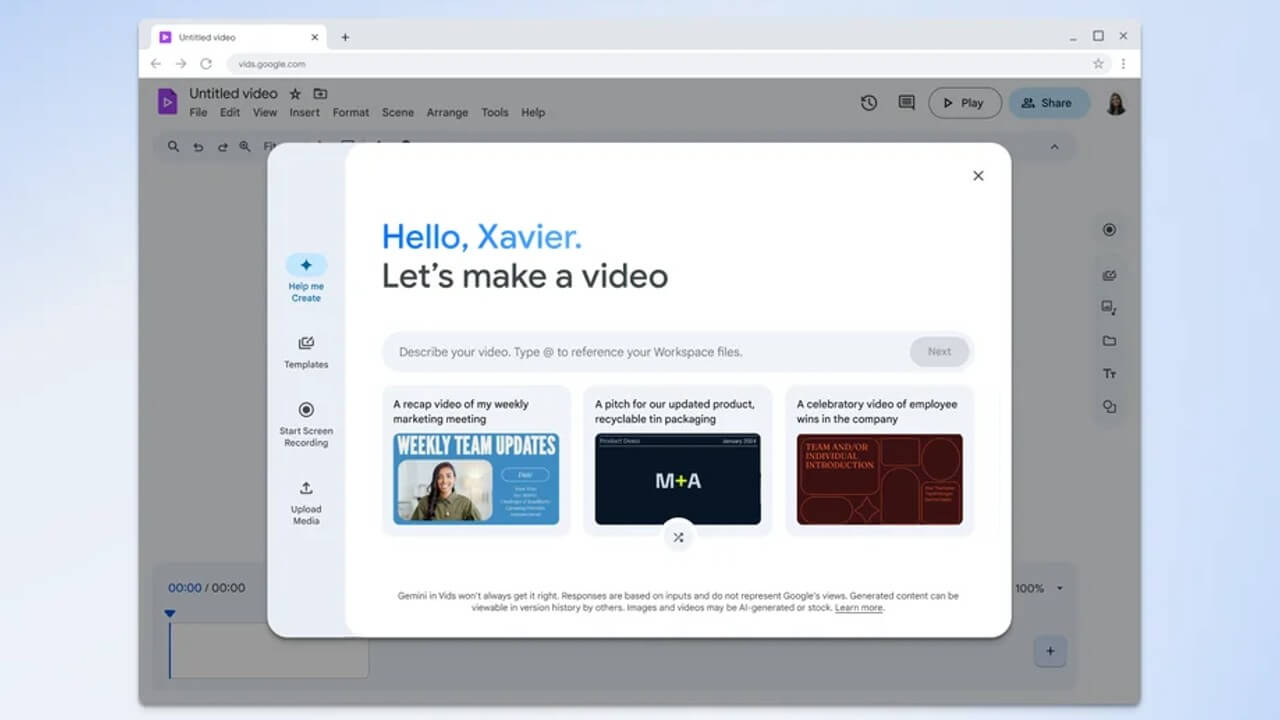Shuffle the example prompts below the cards
Viewport: 1280px width, 720px height.
(x=678, y=537)
